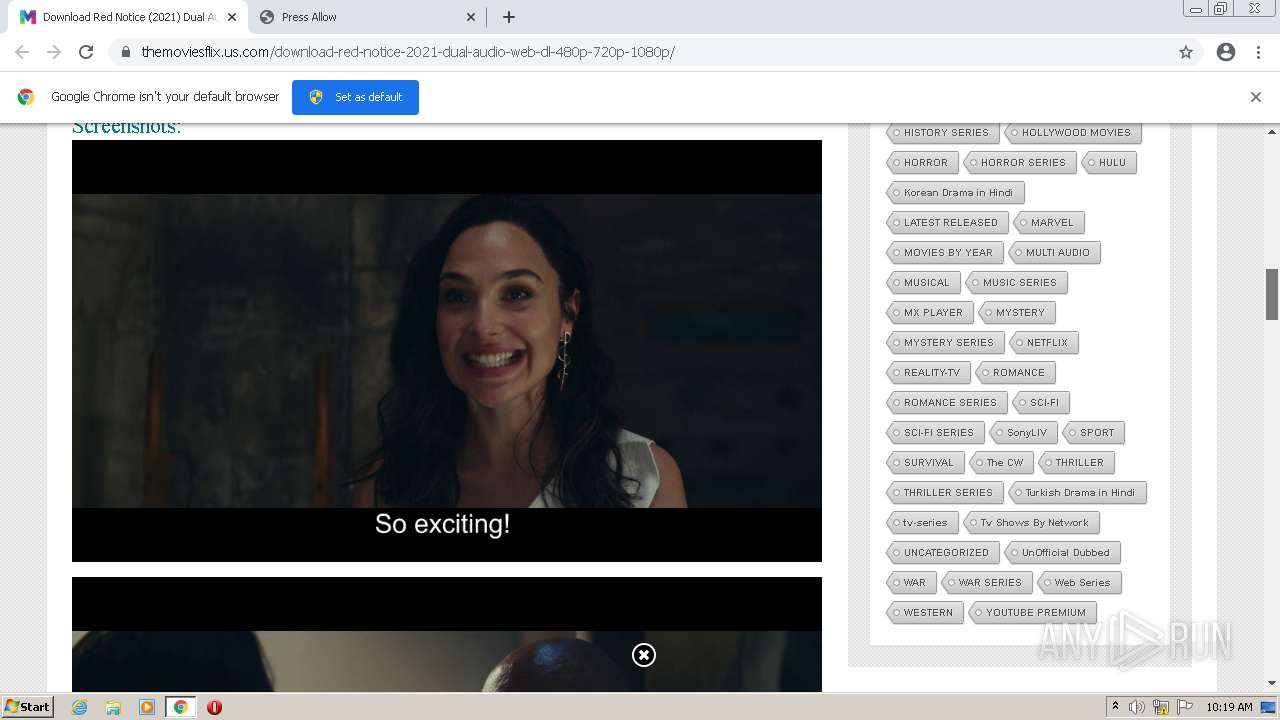Select the SPORT tag

click(x=1093, y=432)
